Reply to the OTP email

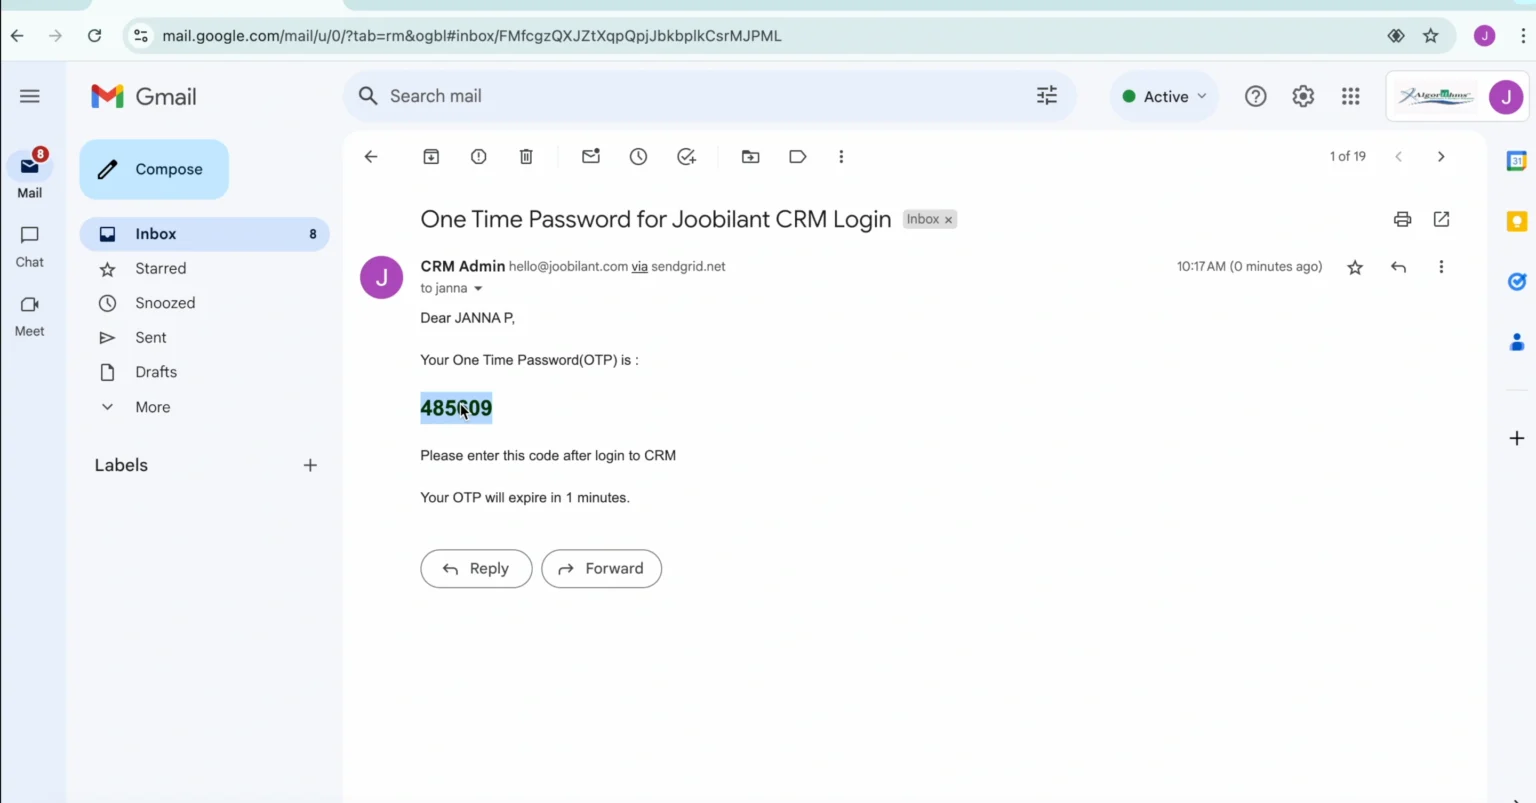point(476,568)
